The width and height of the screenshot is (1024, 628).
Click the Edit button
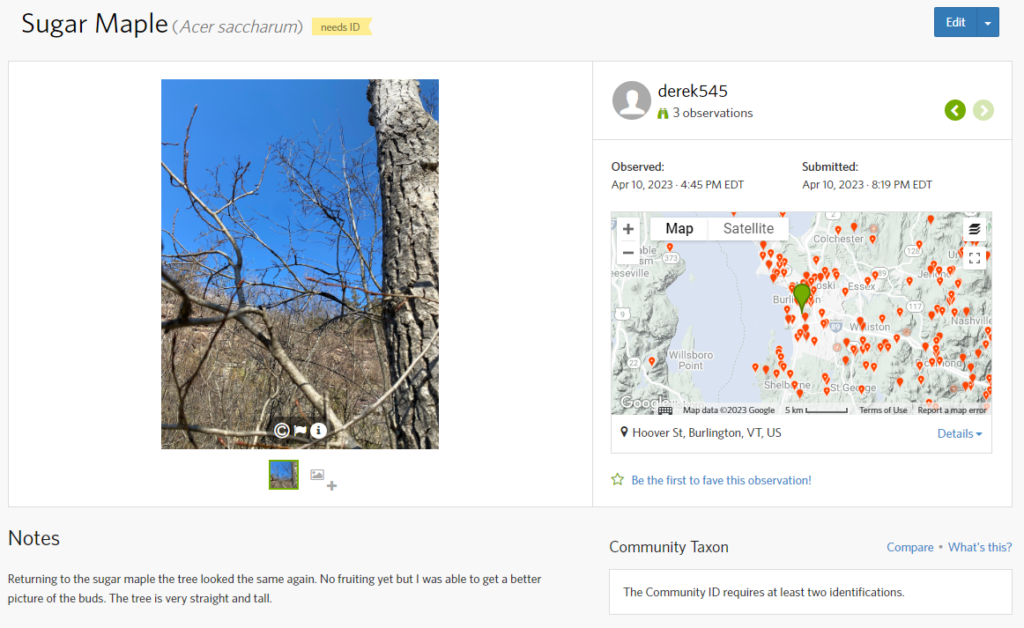click(x=955, y=23)
